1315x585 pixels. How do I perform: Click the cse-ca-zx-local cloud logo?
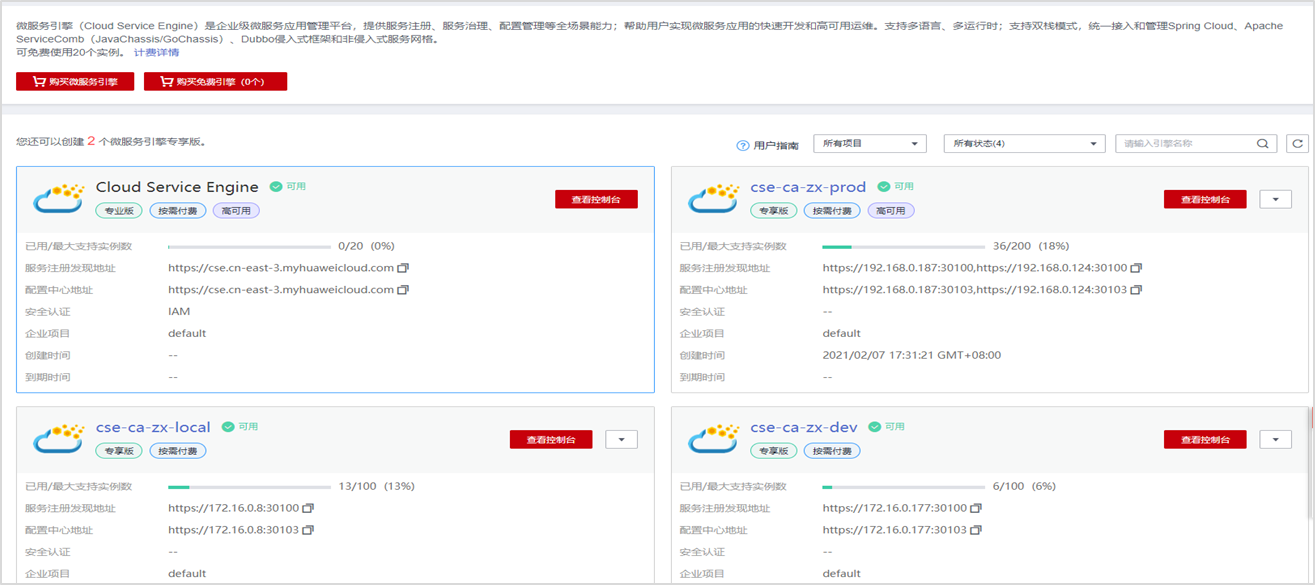click(59, 438)
